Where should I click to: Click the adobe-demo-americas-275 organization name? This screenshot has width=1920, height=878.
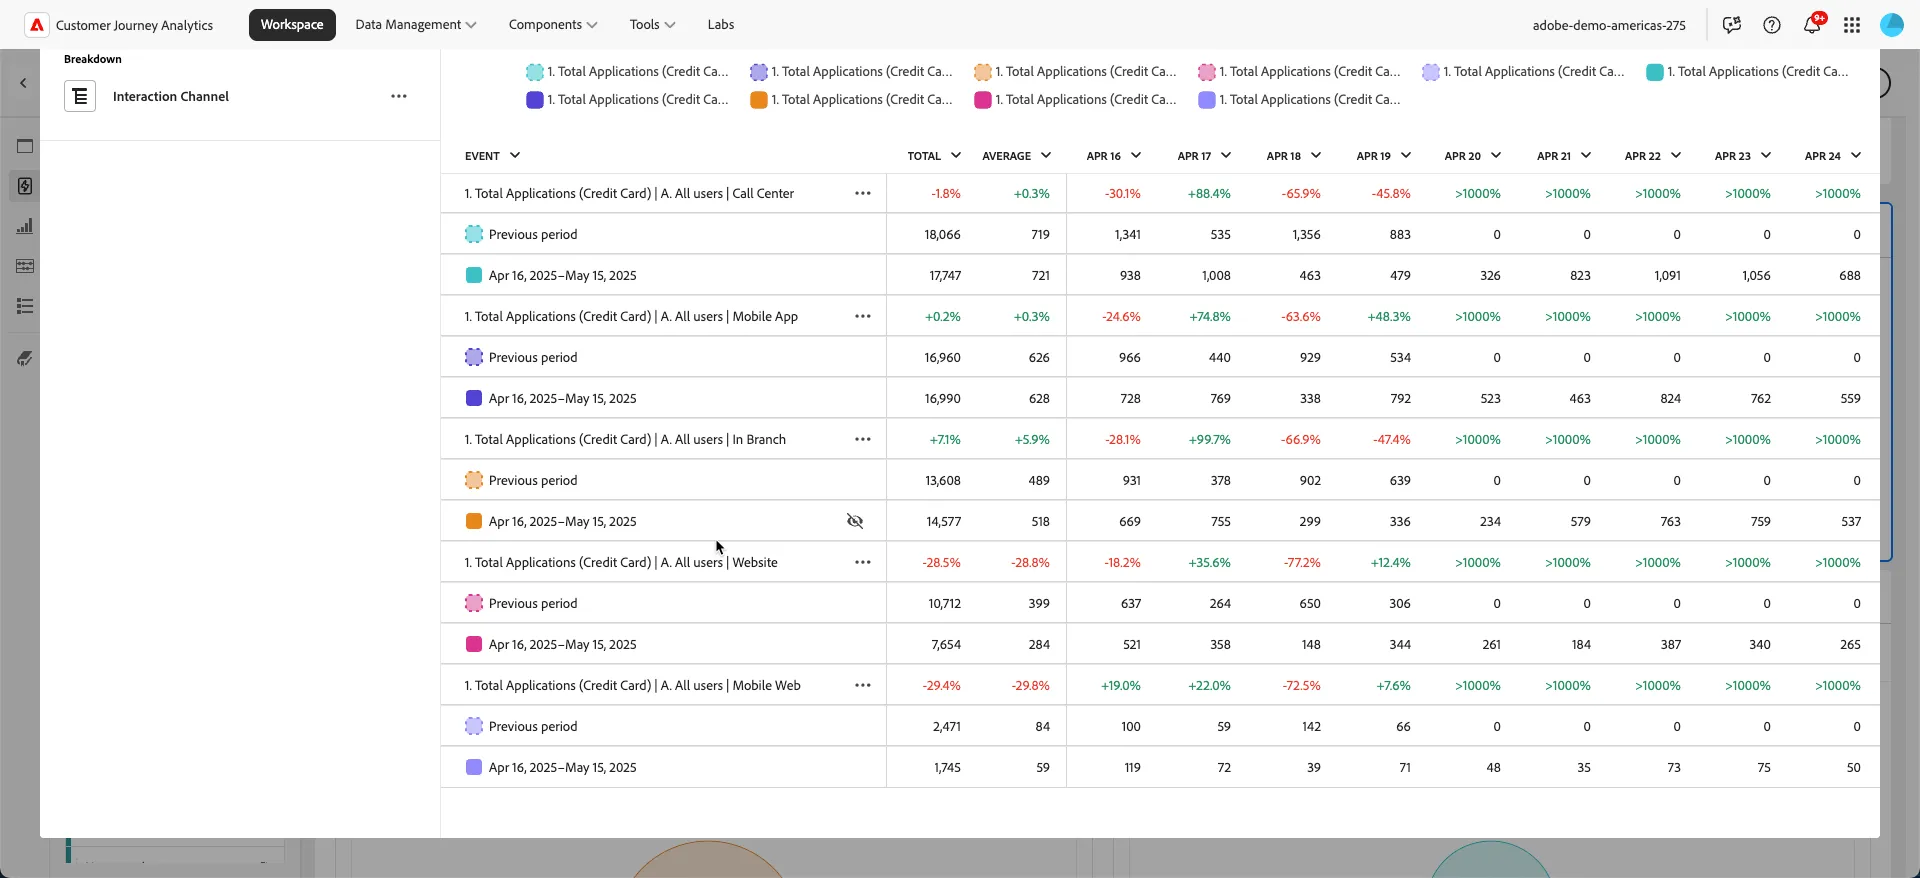(x=1609, y=25)
